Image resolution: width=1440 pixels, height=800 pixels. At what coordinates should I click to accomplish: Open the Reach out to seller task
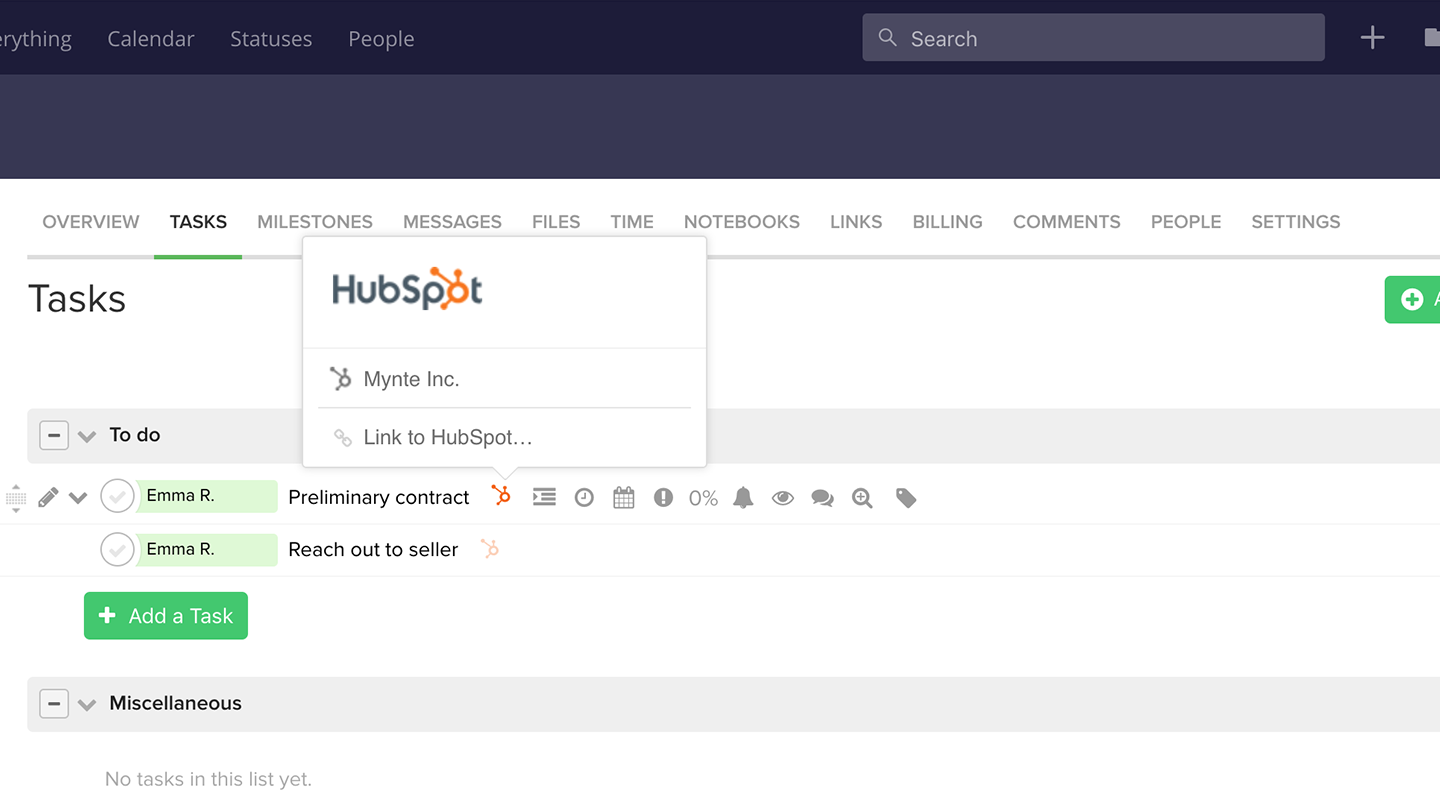point(373,549)
